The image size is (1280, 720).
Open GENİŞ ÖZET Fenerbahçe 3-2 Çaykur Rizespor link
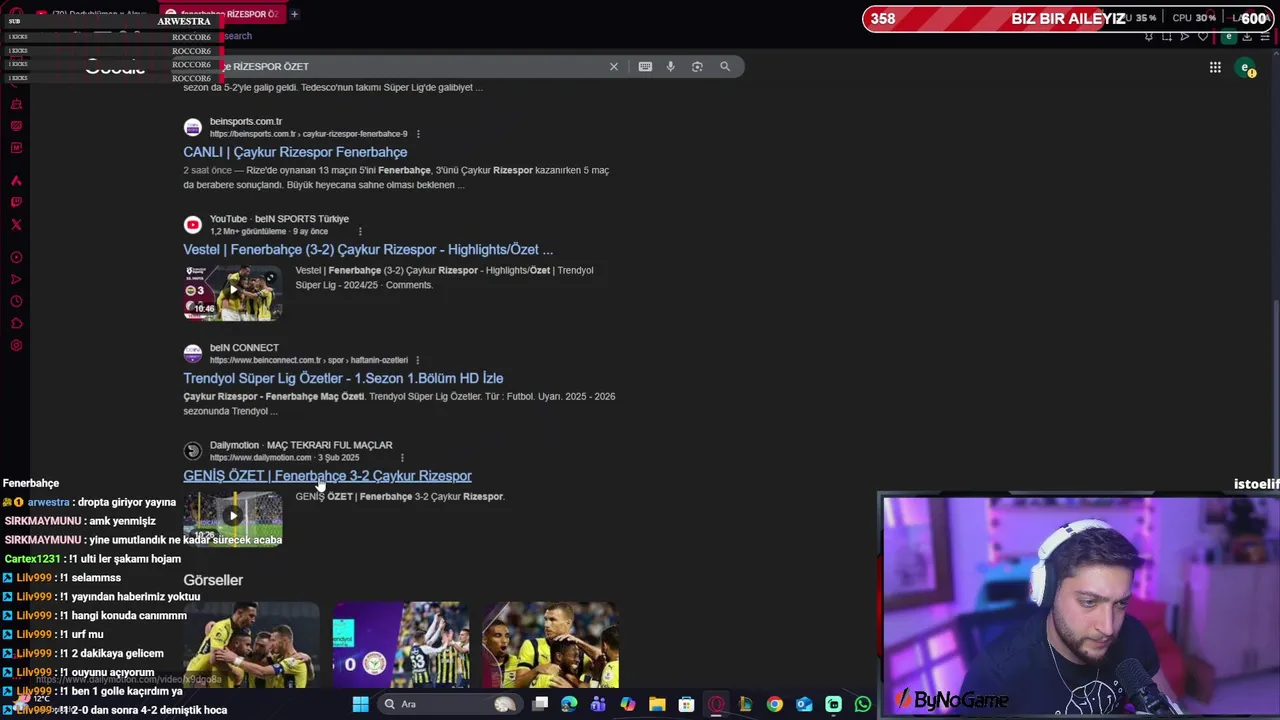click(x=327, y=476)
